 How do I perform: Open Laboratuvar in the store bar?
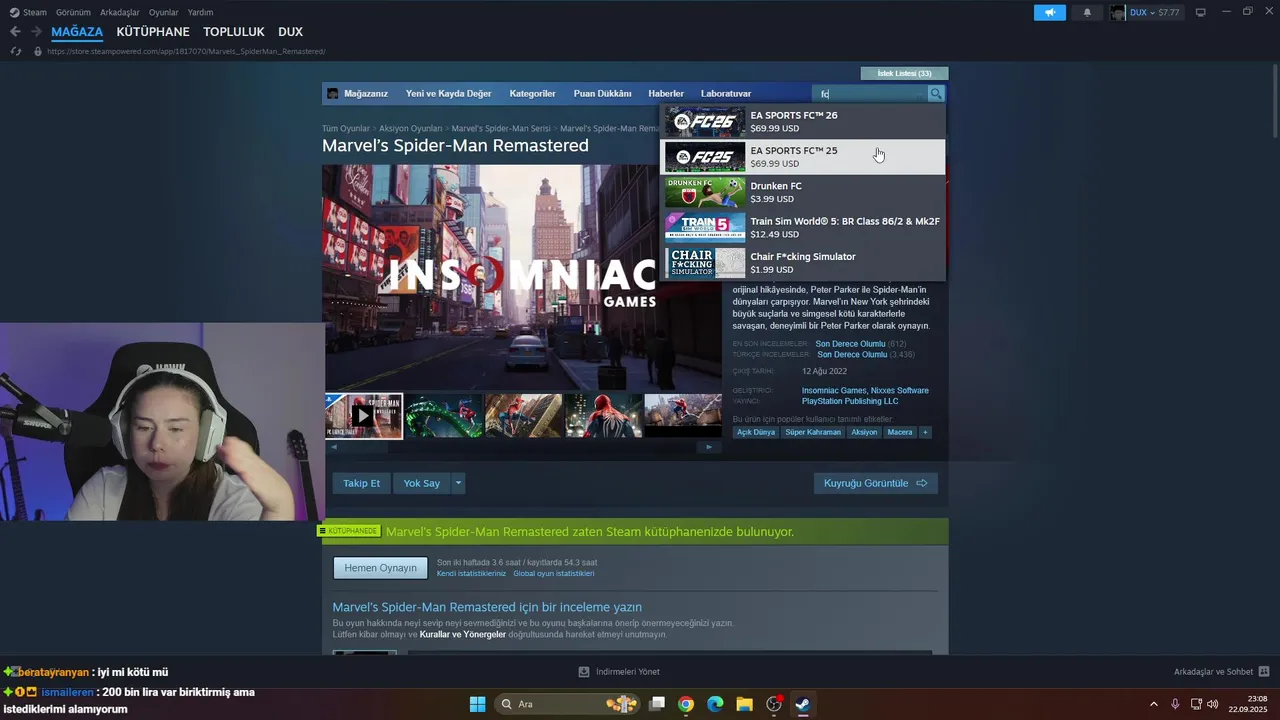pos(726,93)
